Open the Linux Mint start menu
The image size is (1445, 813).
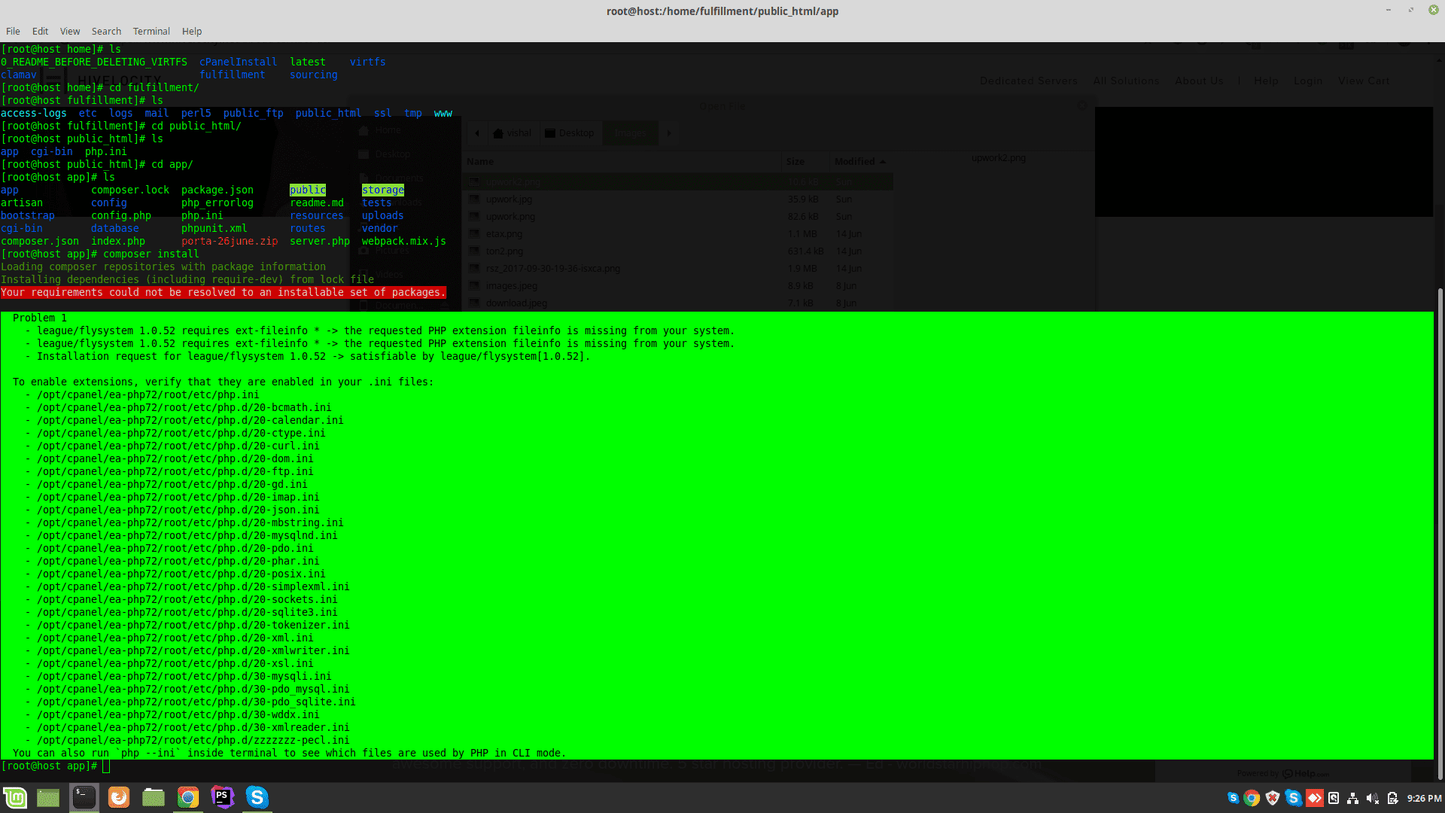pyautogui.click(x=15, y=797)
